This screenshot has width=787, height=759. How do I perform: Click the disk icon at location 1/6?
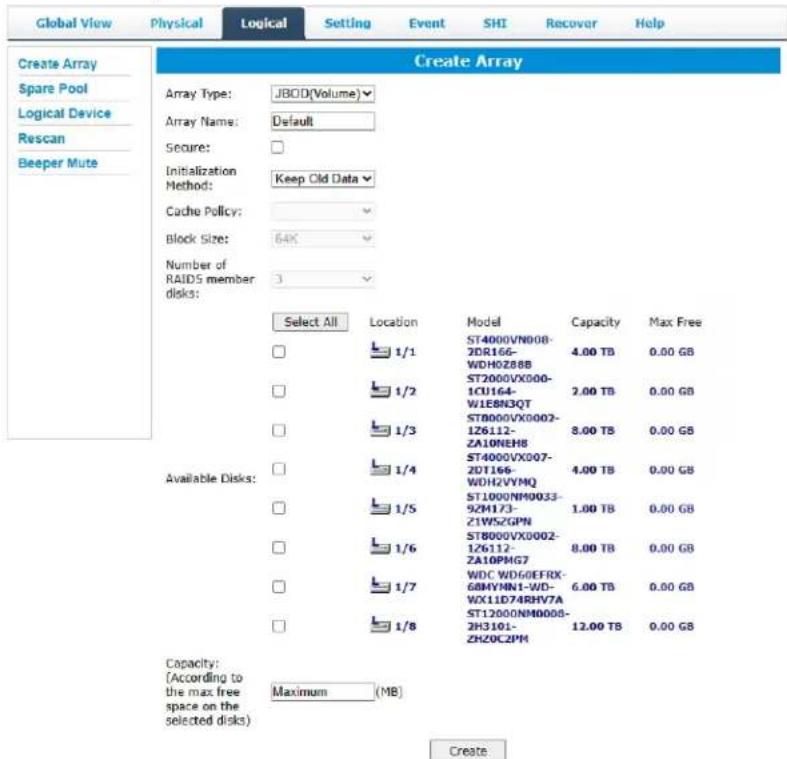380,546
